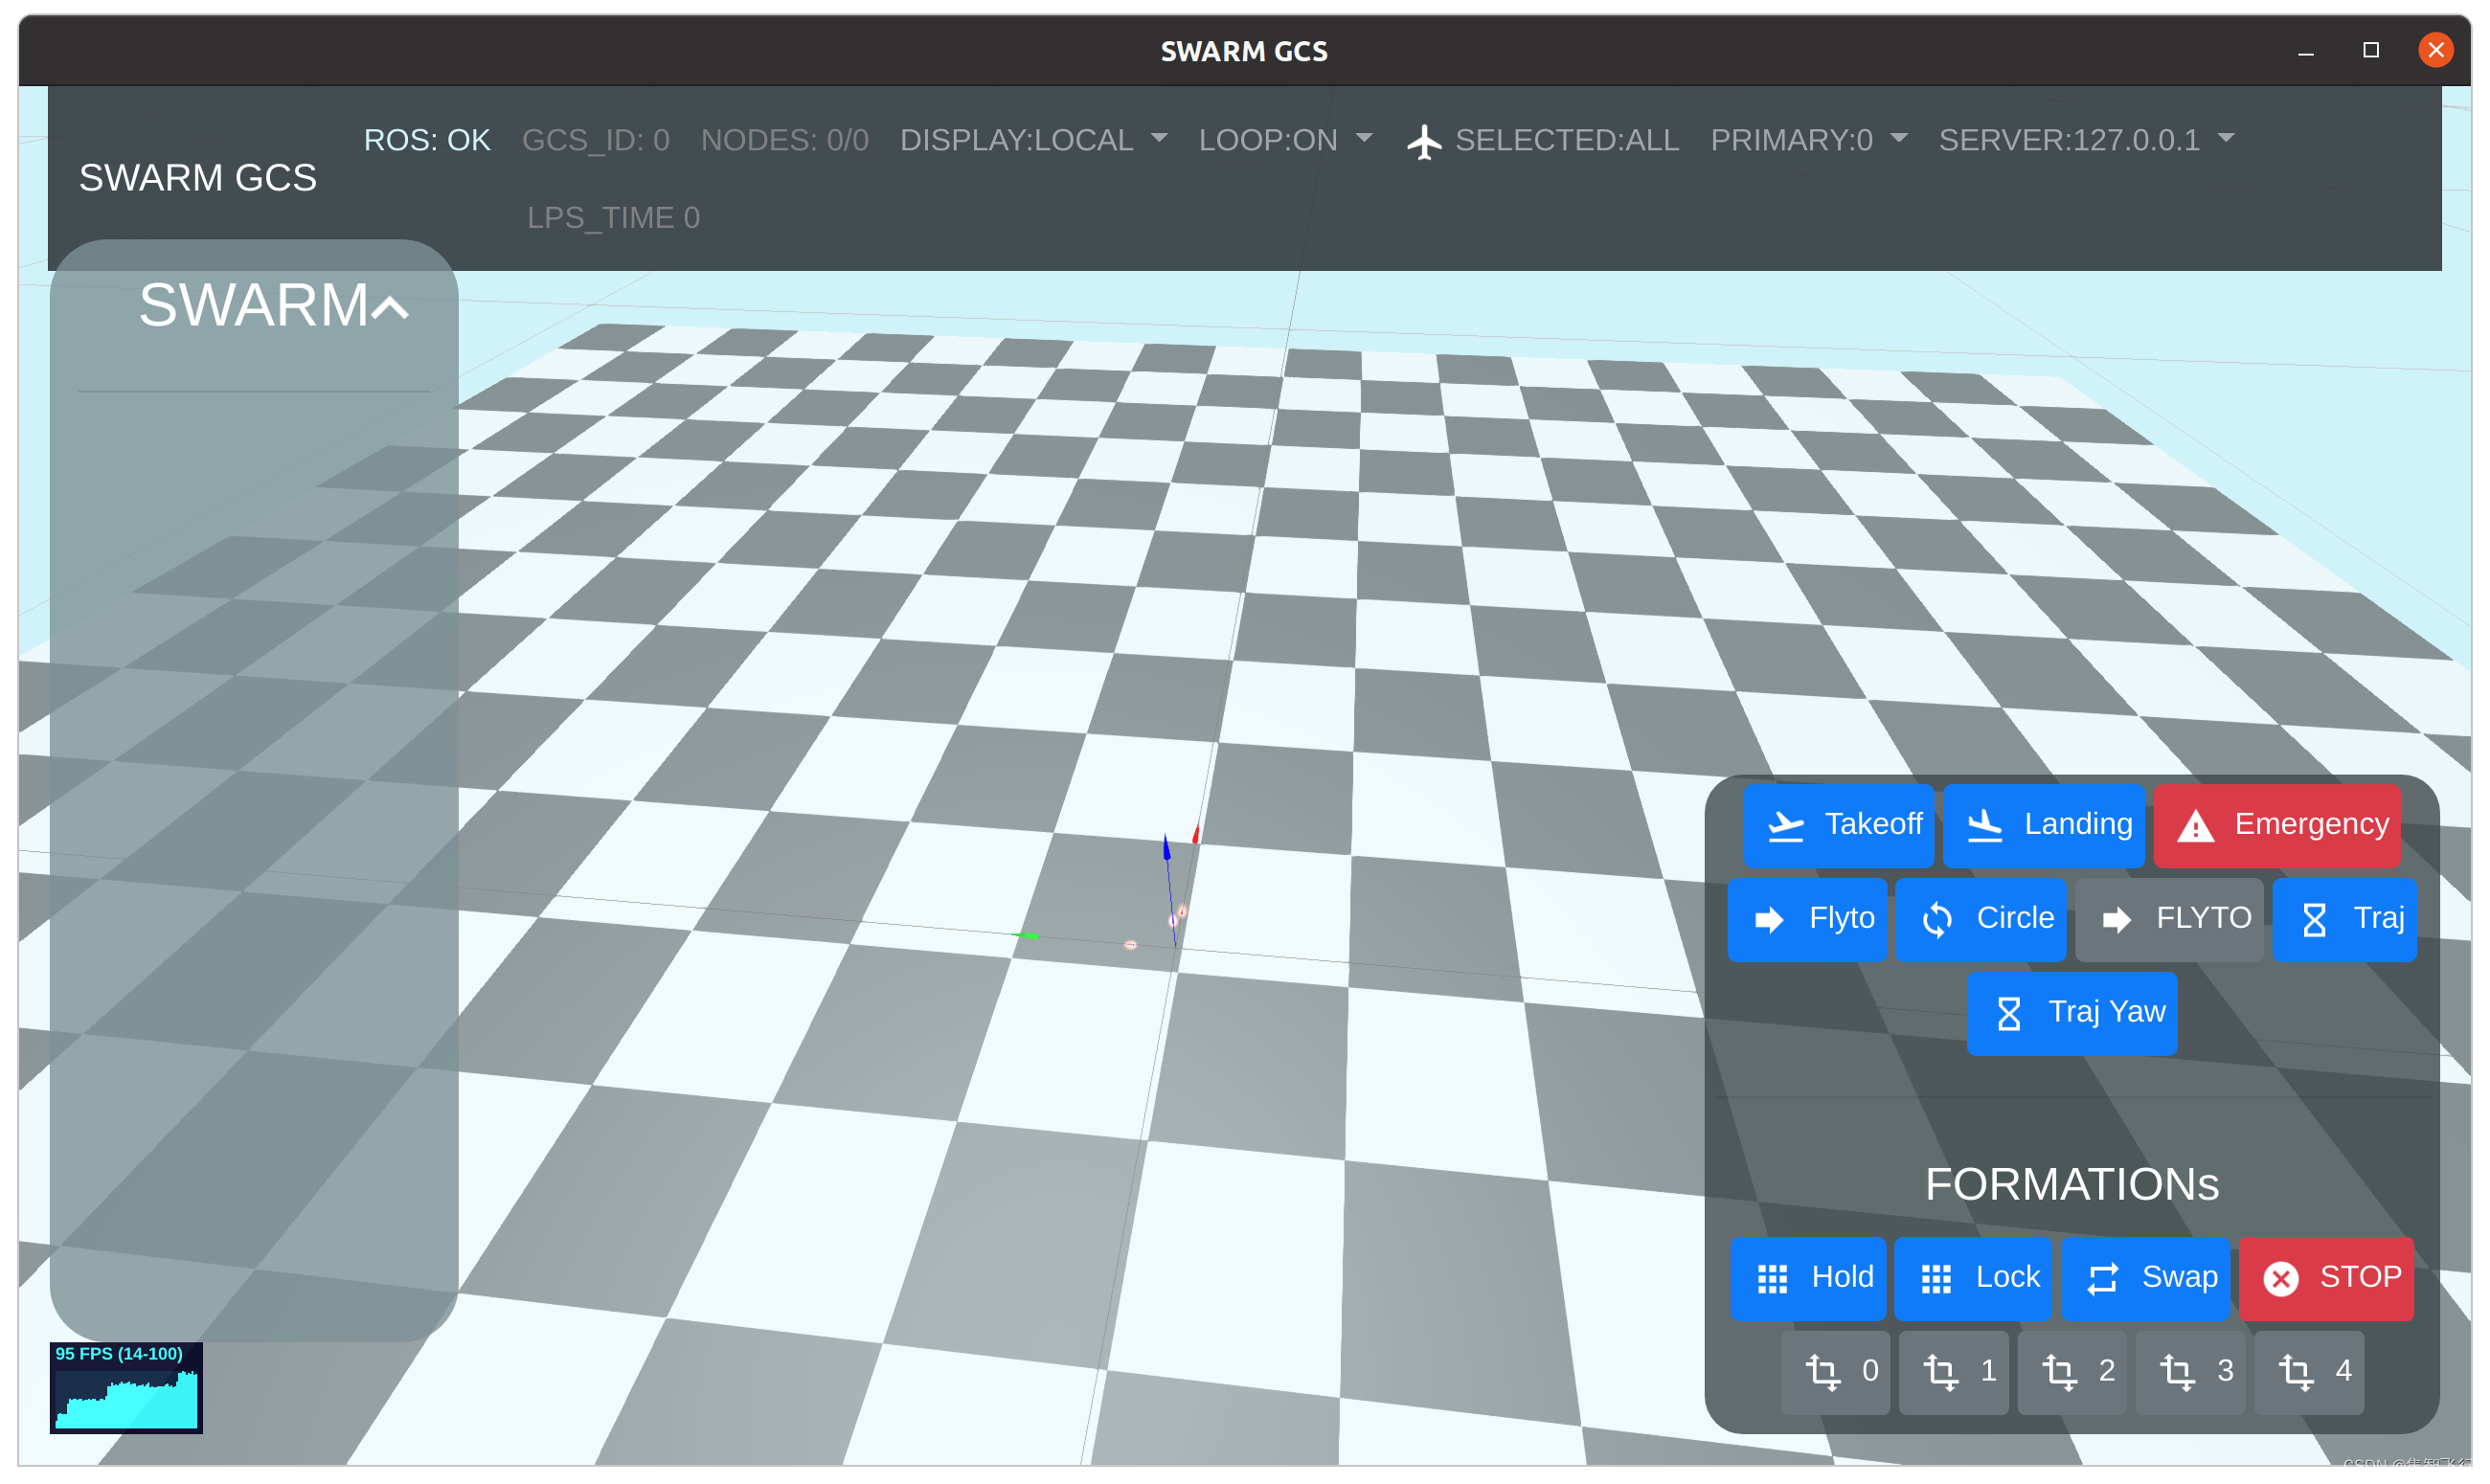The height and width of the screenshot is (1484, 2490).
Task: Open the PRIMARY:0 dropdown
Action: (x=1808, y=140)
